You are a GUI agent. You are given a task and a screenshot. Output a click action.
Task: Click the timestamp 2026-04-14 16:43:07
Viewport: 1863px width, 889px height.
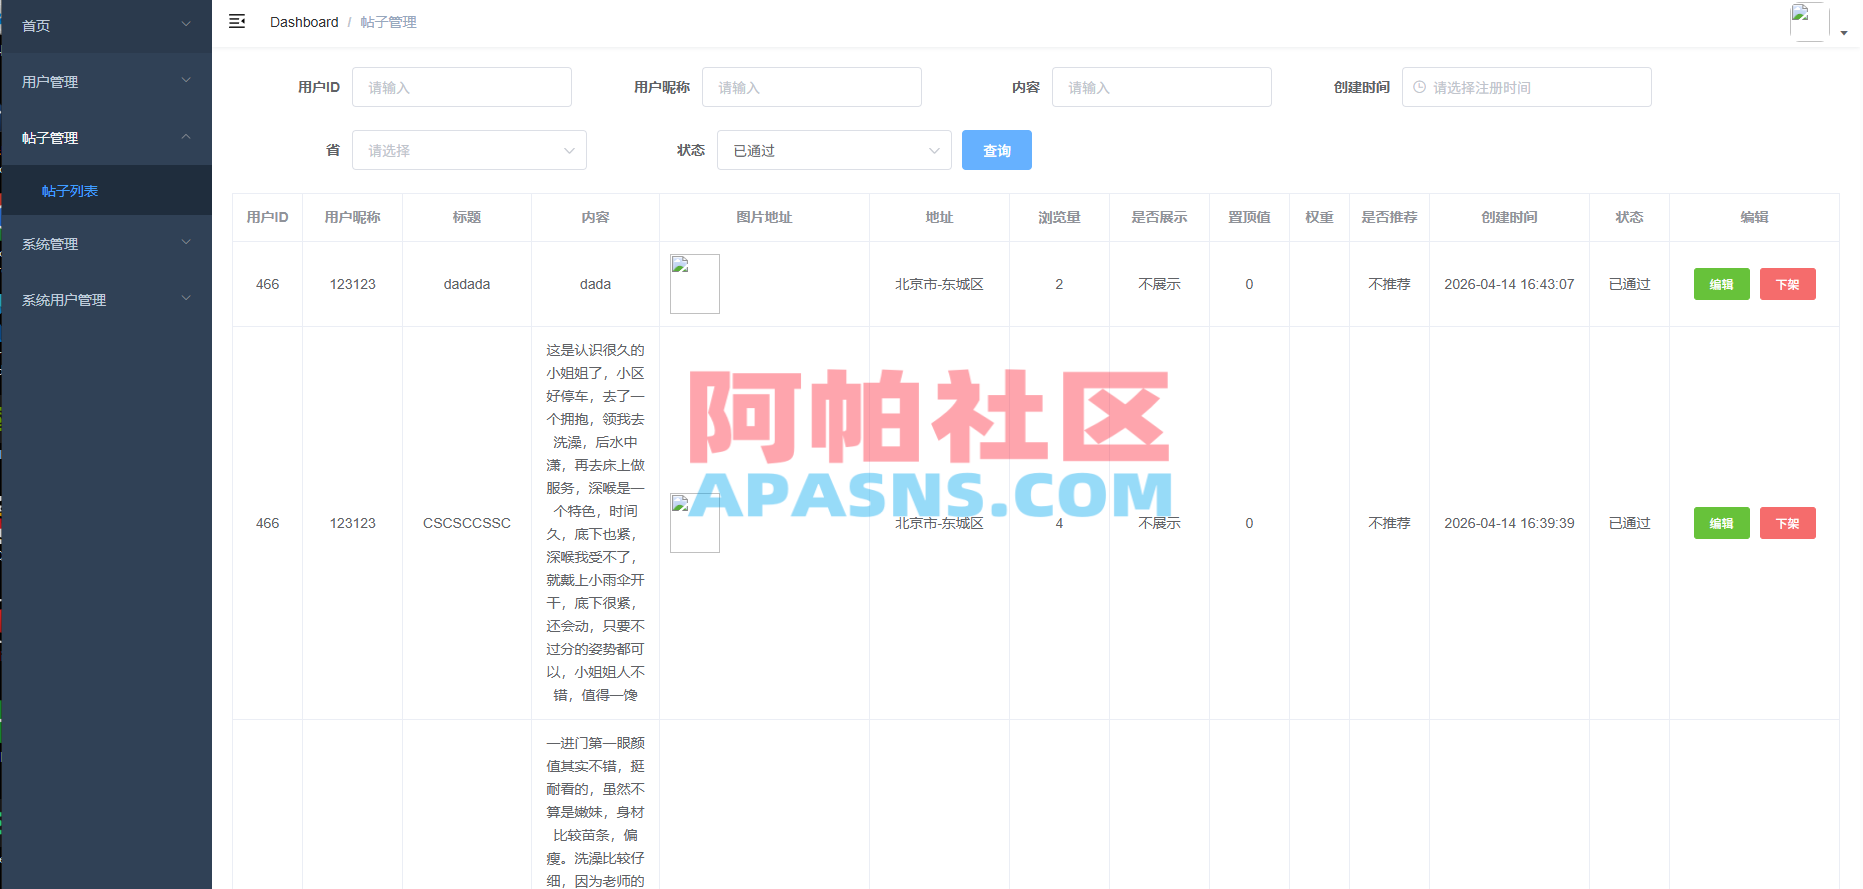[x=1509, y=284]
